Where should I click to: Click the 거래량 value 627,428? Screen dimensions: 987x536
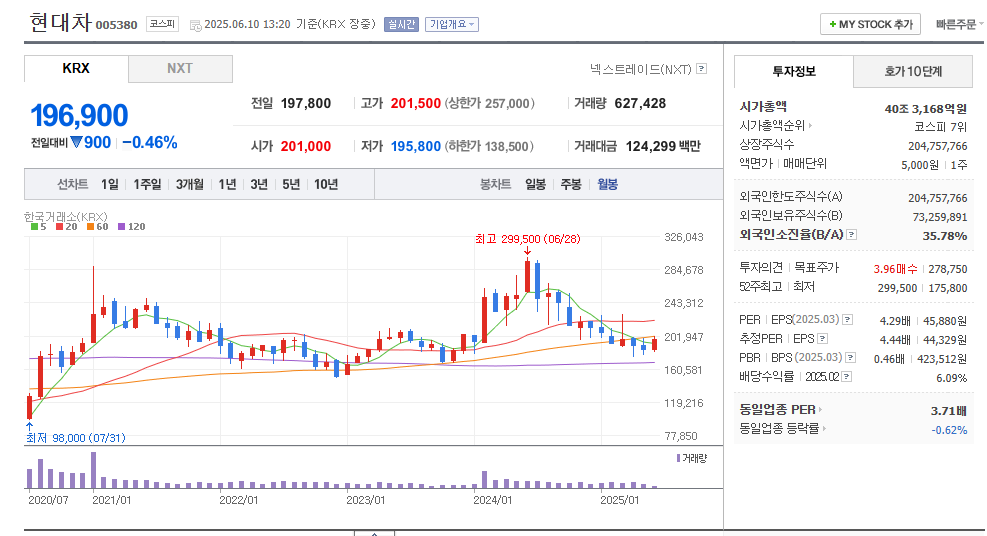point(640,103)
